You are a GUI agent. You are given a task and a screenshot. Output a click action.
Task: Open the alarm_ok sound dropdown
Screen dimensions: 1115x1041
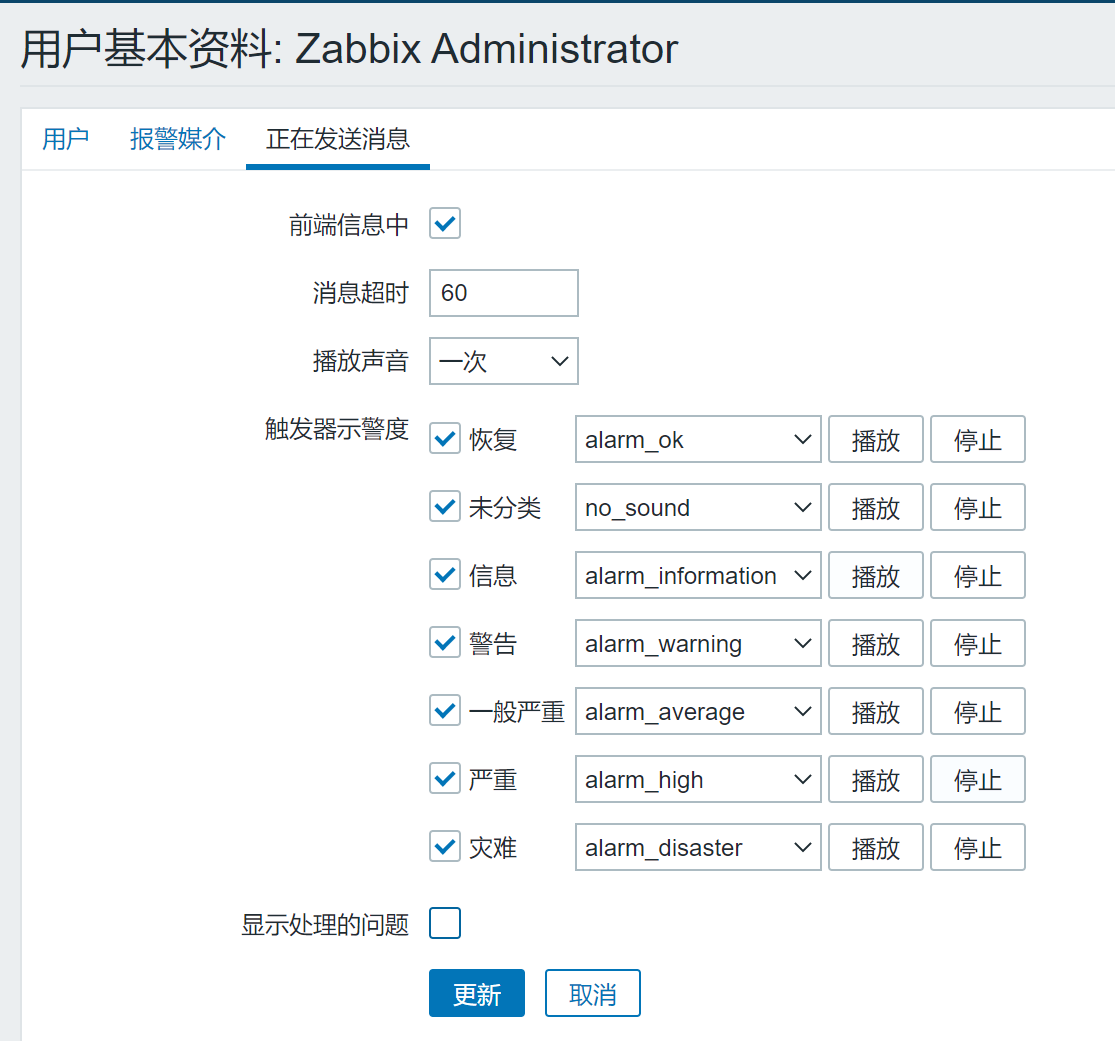tap(698, 439)
